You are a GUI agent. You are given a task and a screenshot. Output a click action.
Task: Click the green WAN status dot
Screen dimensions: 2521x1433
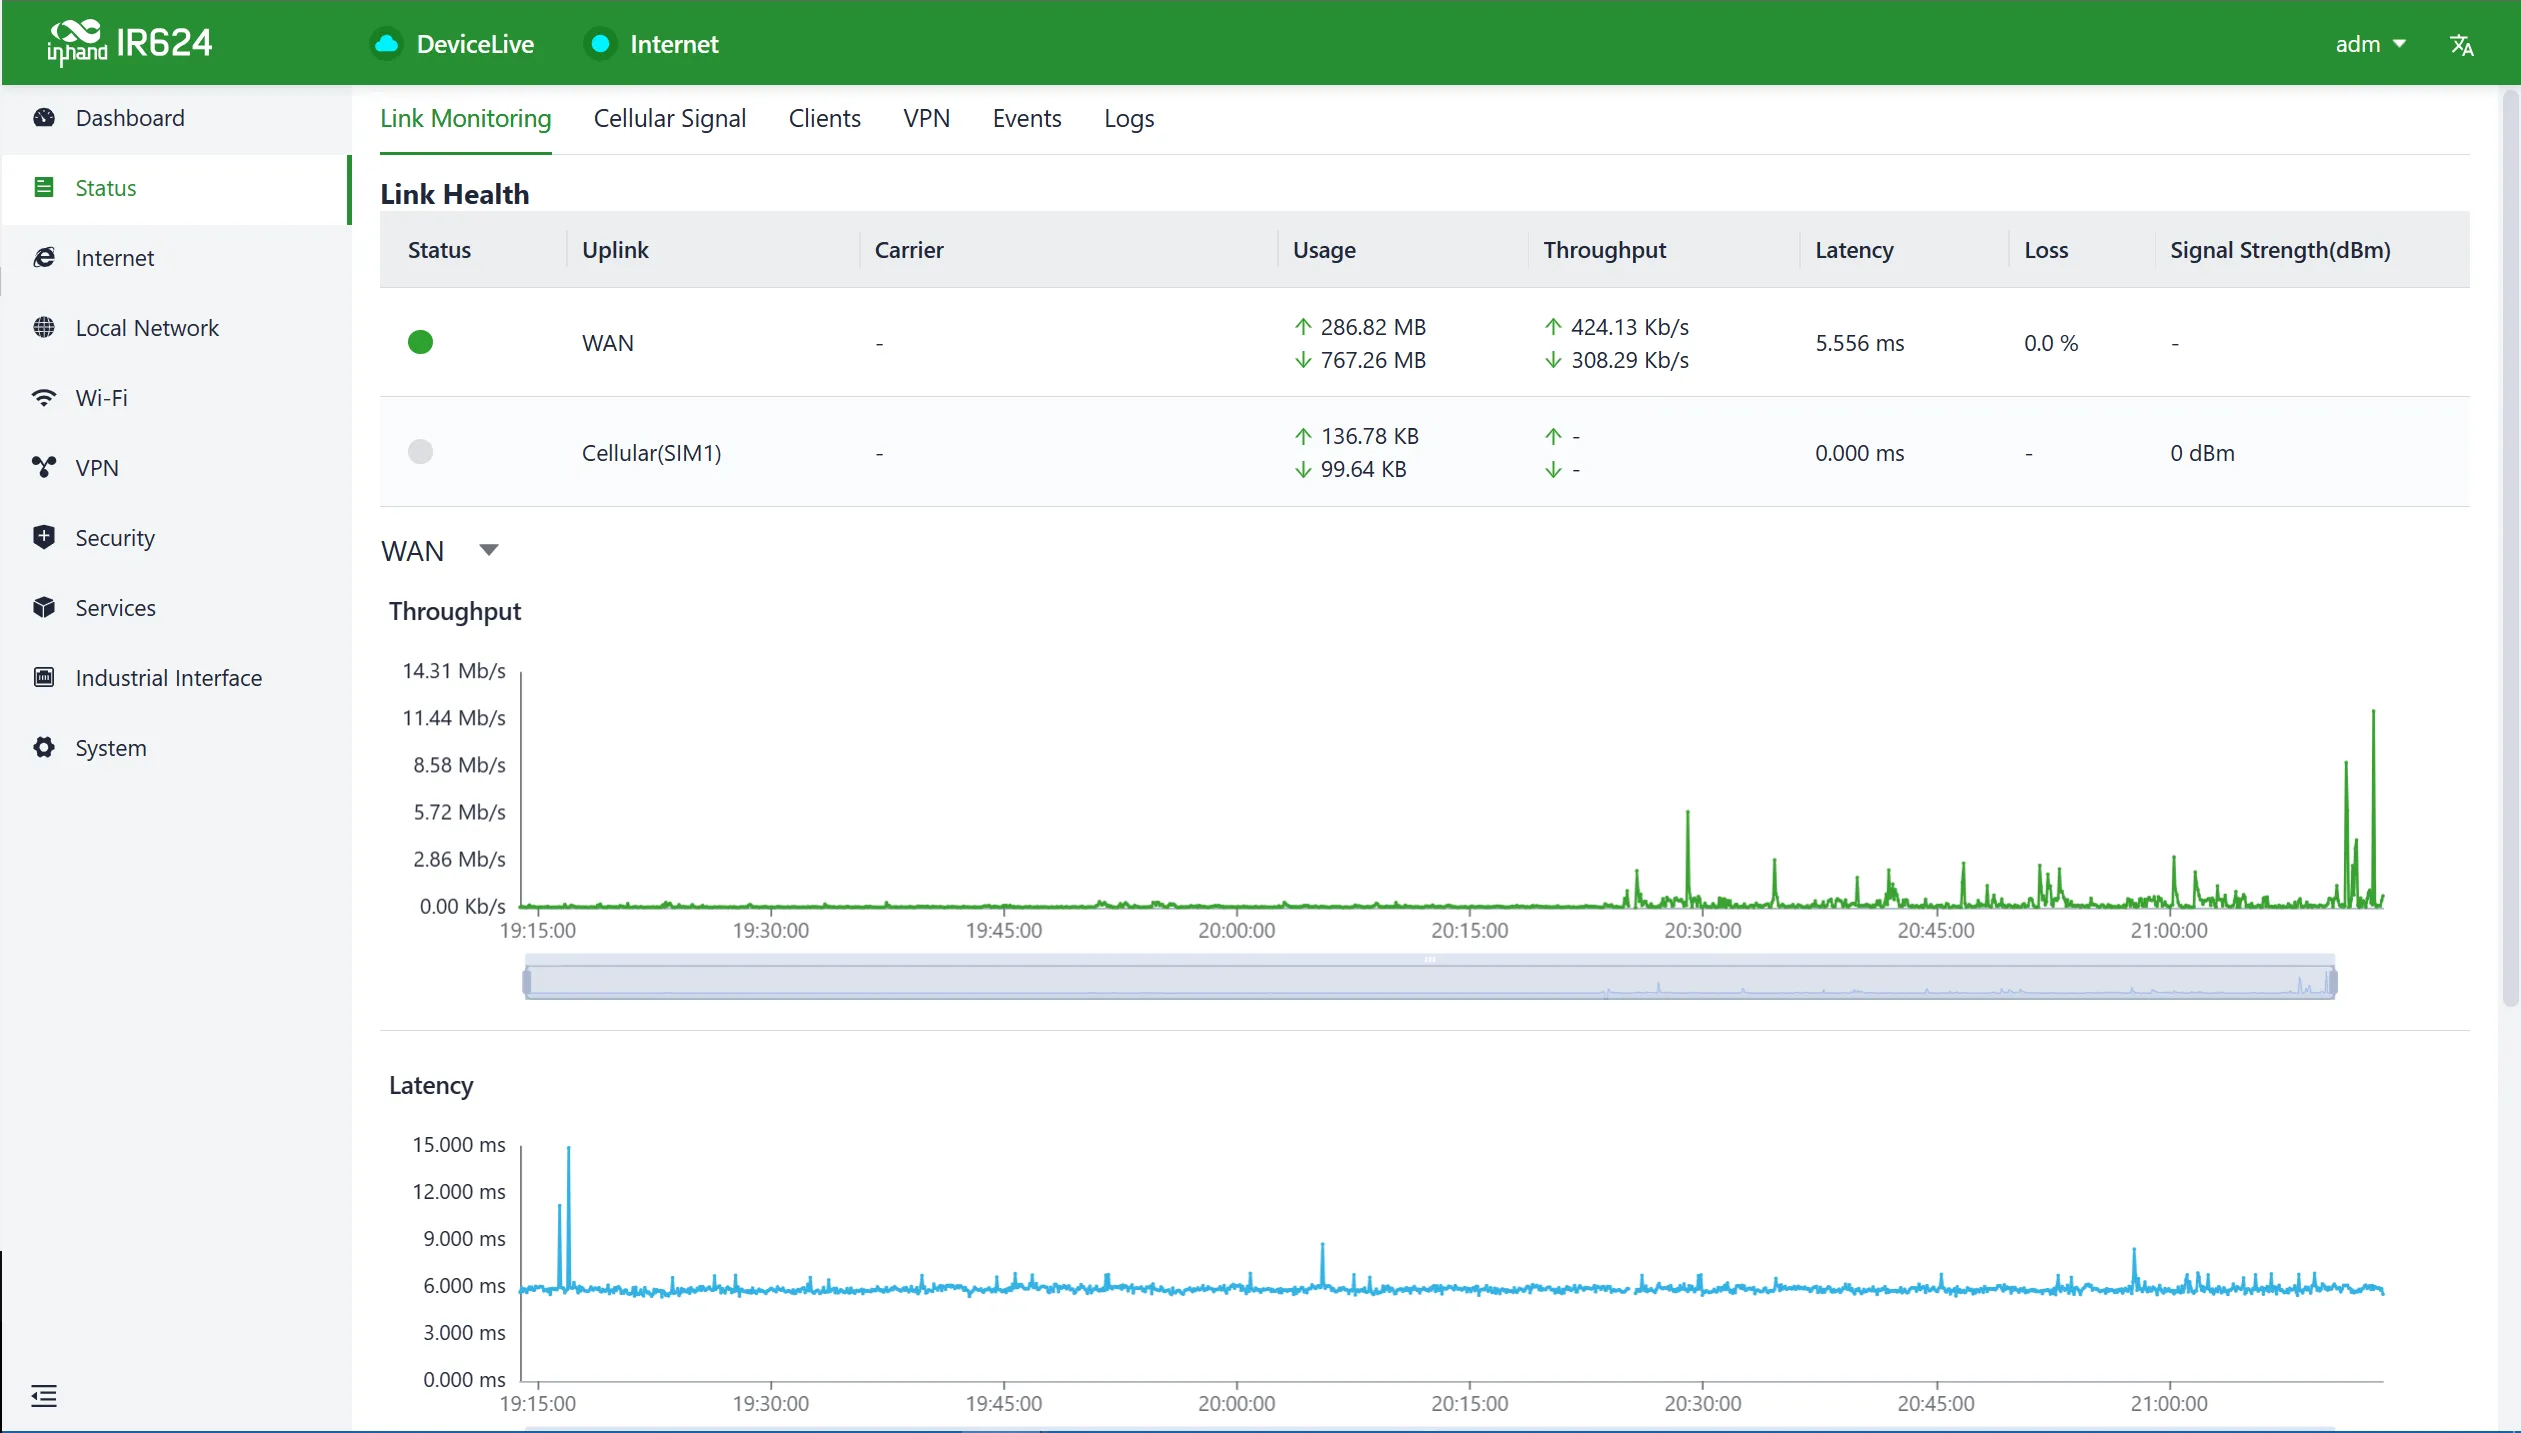click(x=421, y=343)
